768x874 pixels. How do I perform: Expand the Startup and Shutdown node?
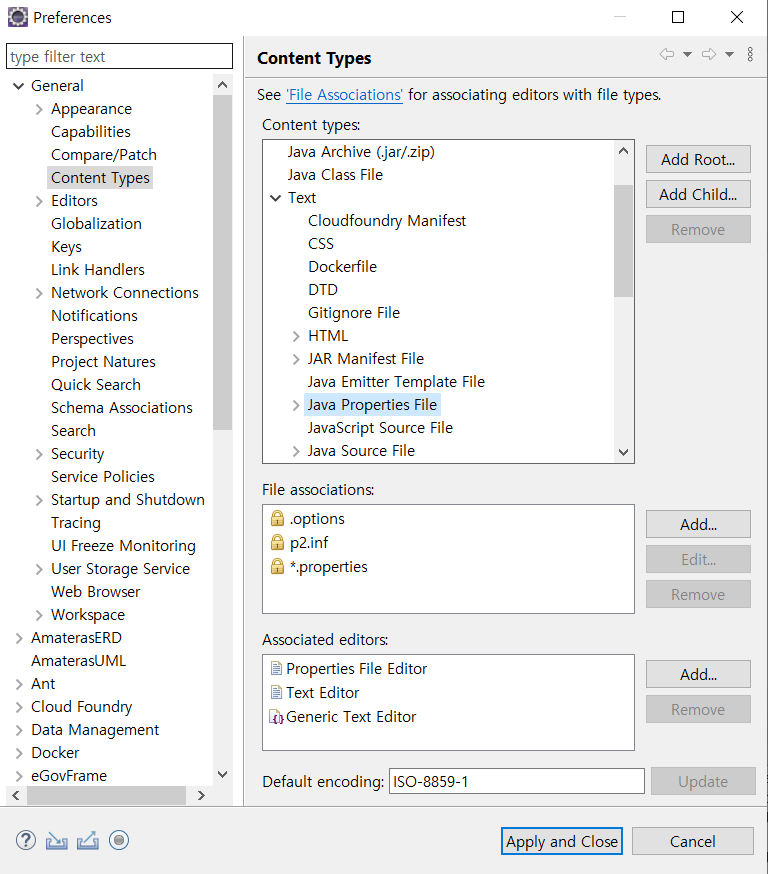39,501
